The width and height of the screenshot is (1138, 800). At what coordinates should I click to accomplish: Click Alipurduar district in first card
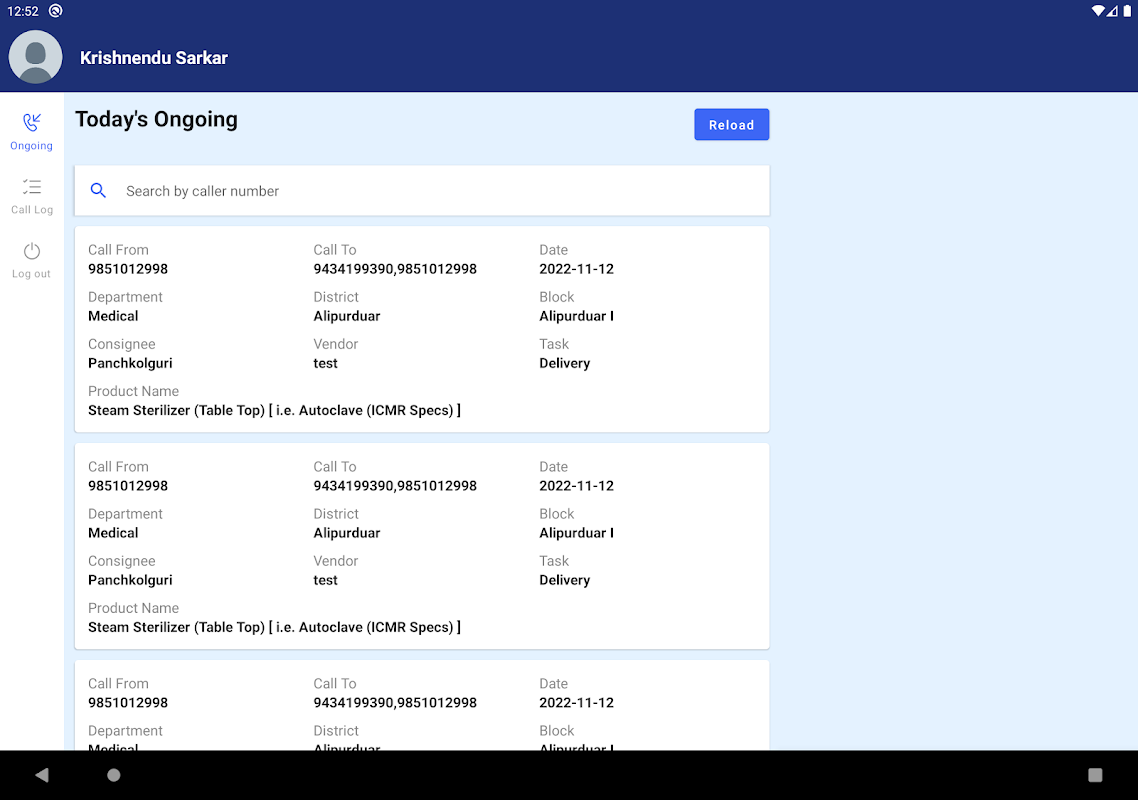[x=347, y=316]
